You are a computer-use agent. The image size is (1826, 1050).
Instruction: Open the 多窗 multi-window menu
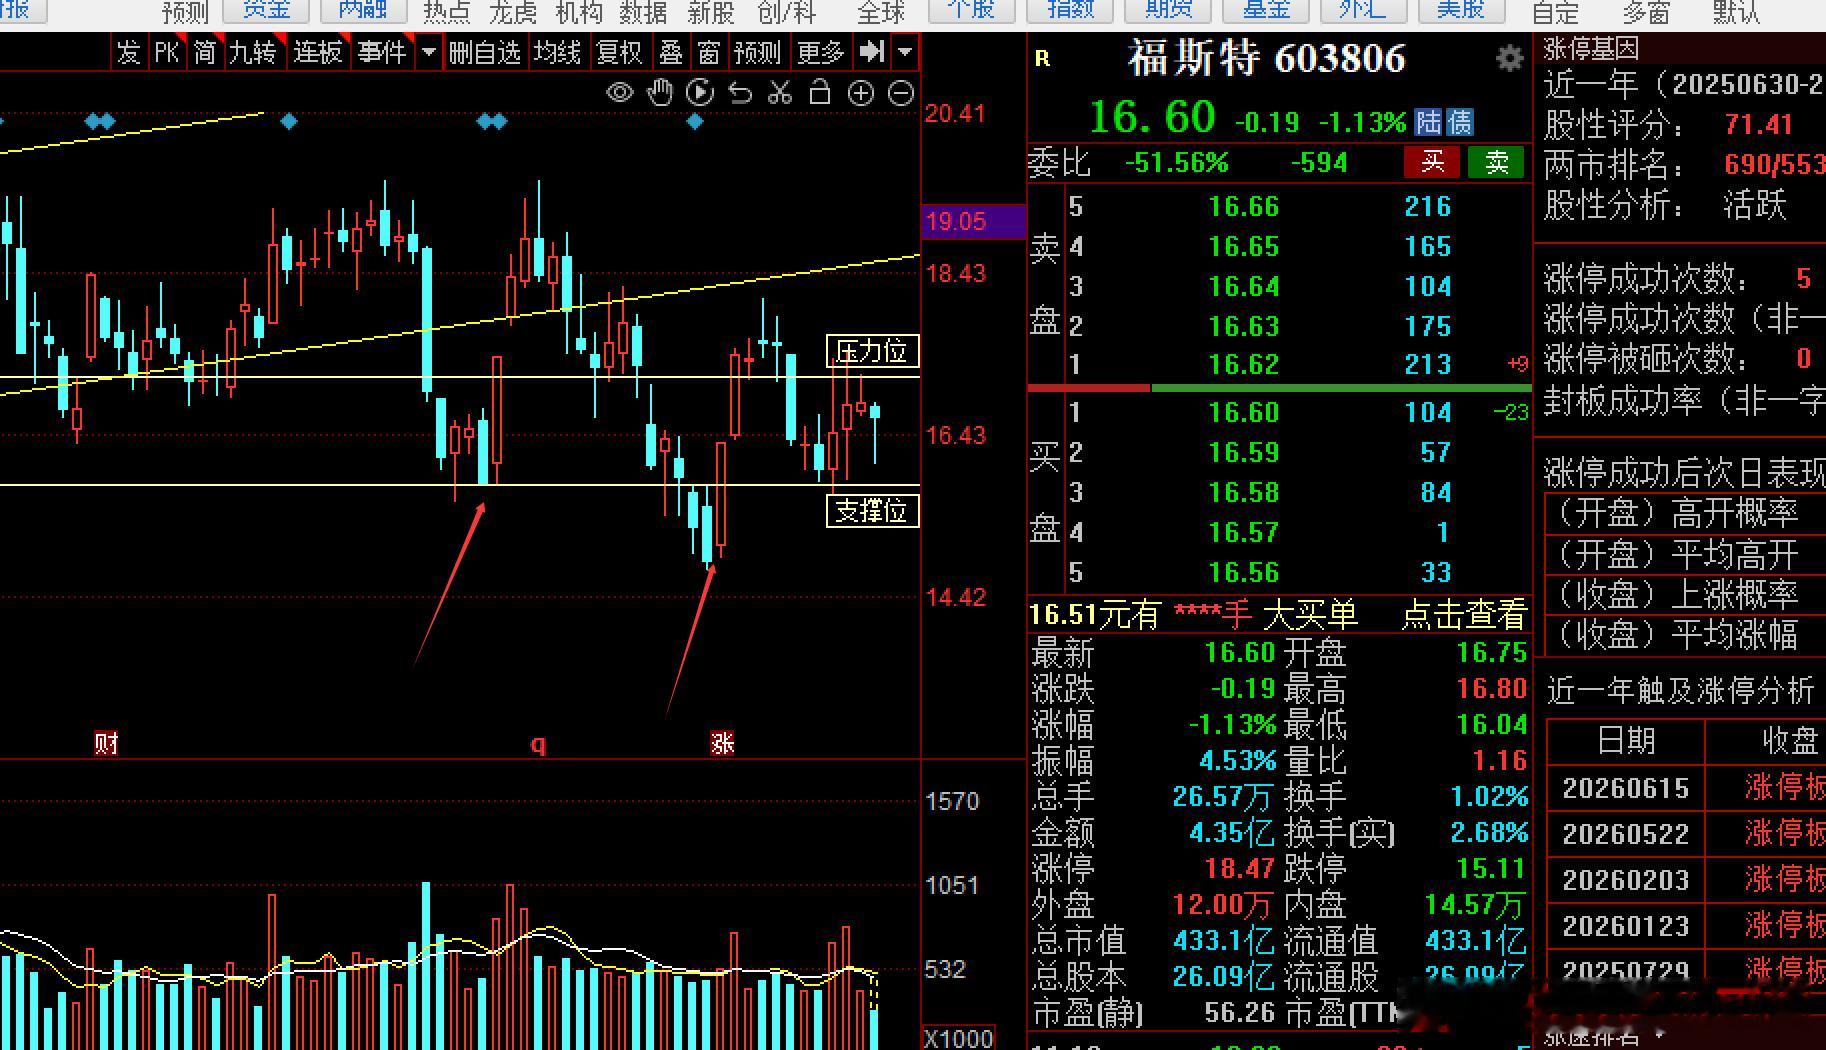(x=1647, y=12)
